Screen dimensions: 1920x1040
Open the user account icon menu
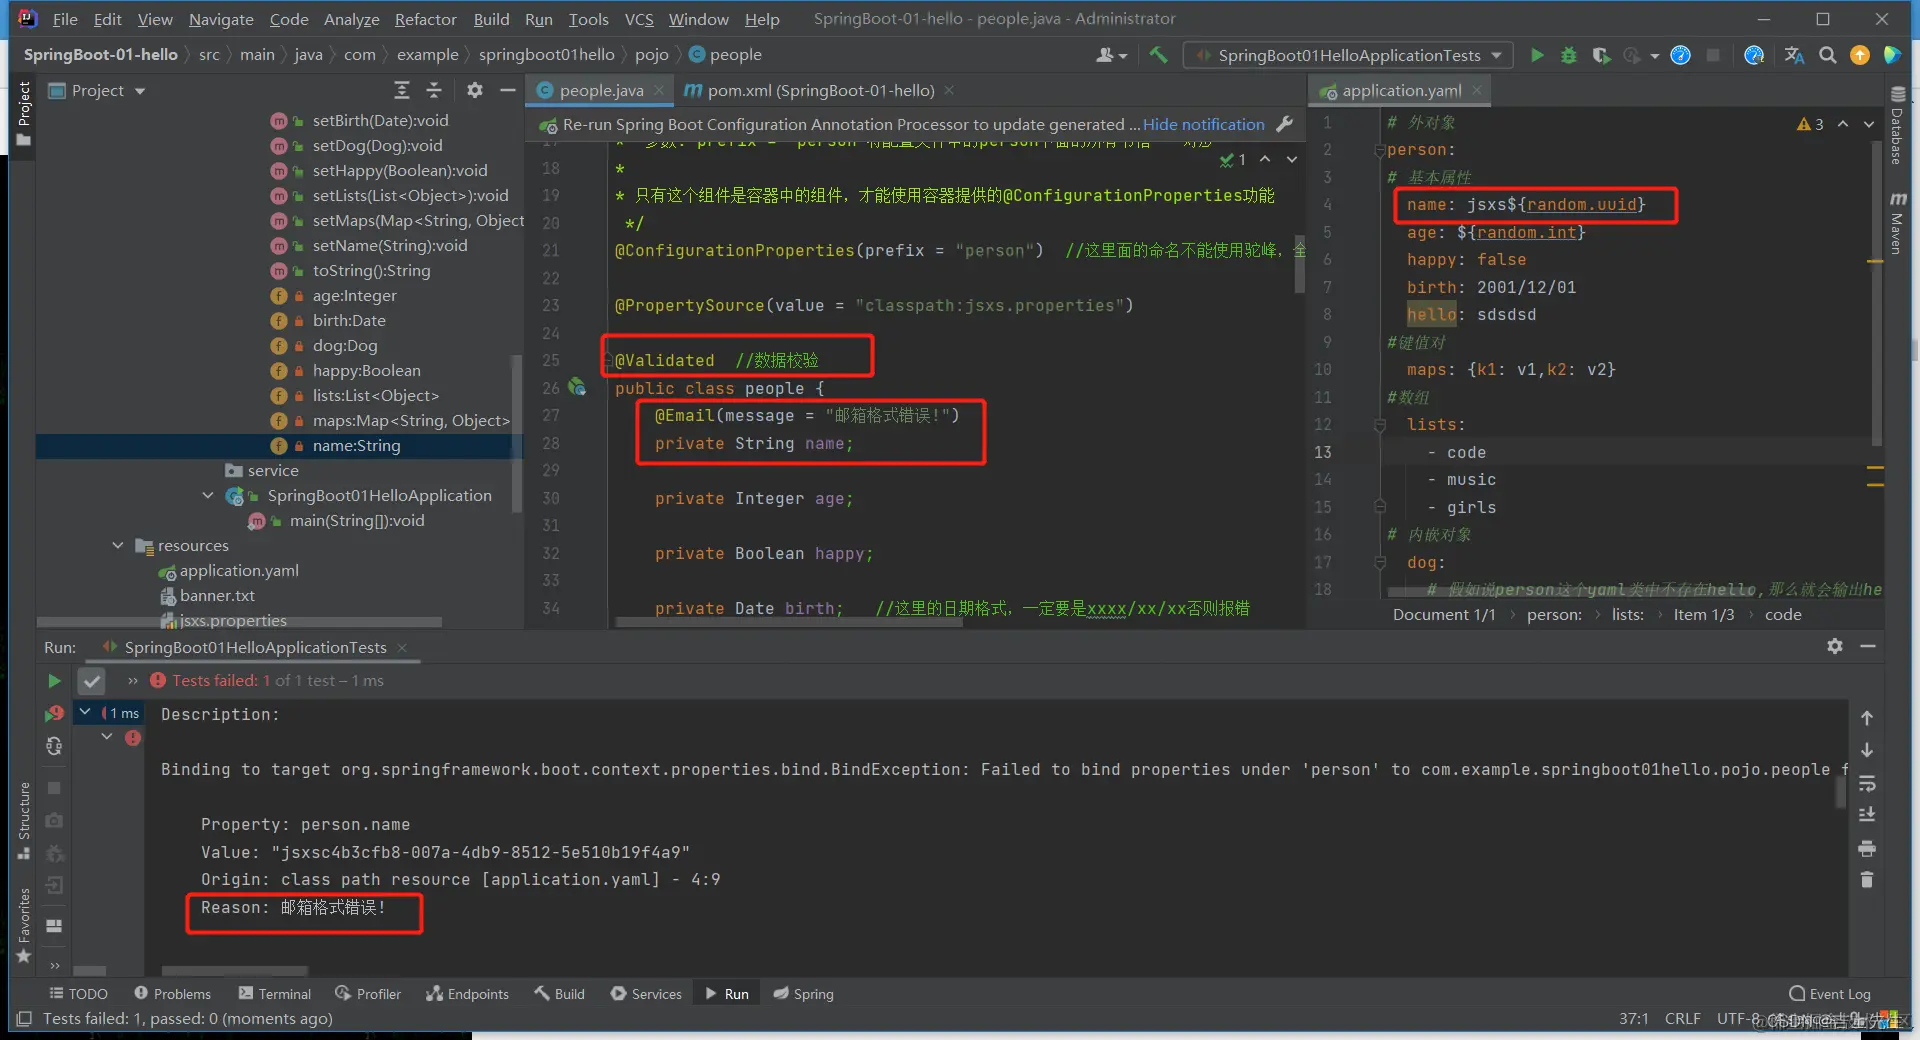pos(1111,55)
